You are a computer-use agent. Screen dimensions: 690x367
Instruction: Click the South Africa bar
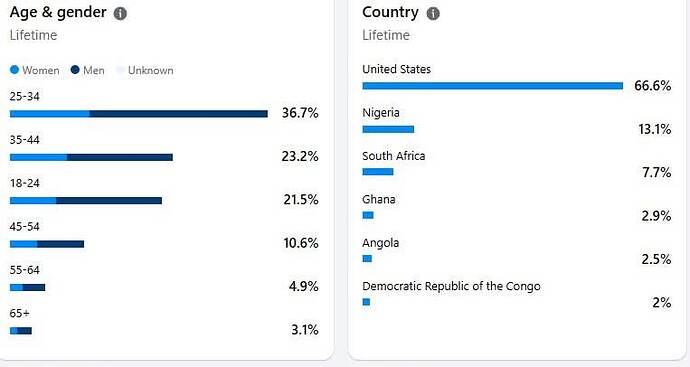[x=378, y=172]
